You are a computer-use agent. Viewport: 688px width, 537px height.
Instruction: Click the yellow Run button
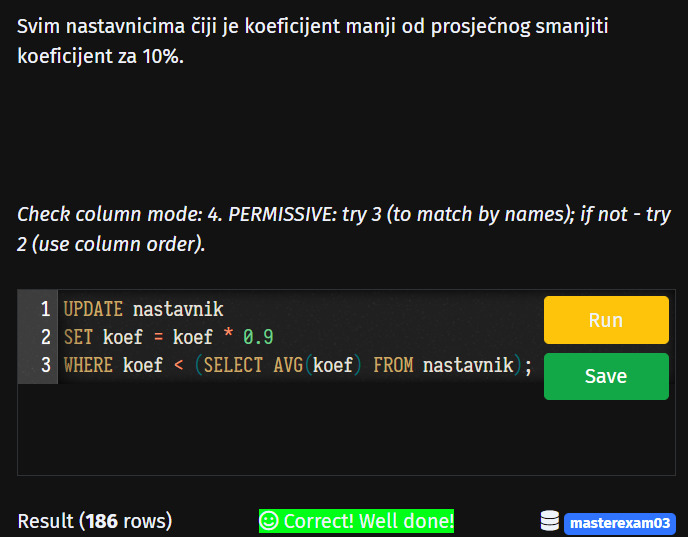click(606, 320)
